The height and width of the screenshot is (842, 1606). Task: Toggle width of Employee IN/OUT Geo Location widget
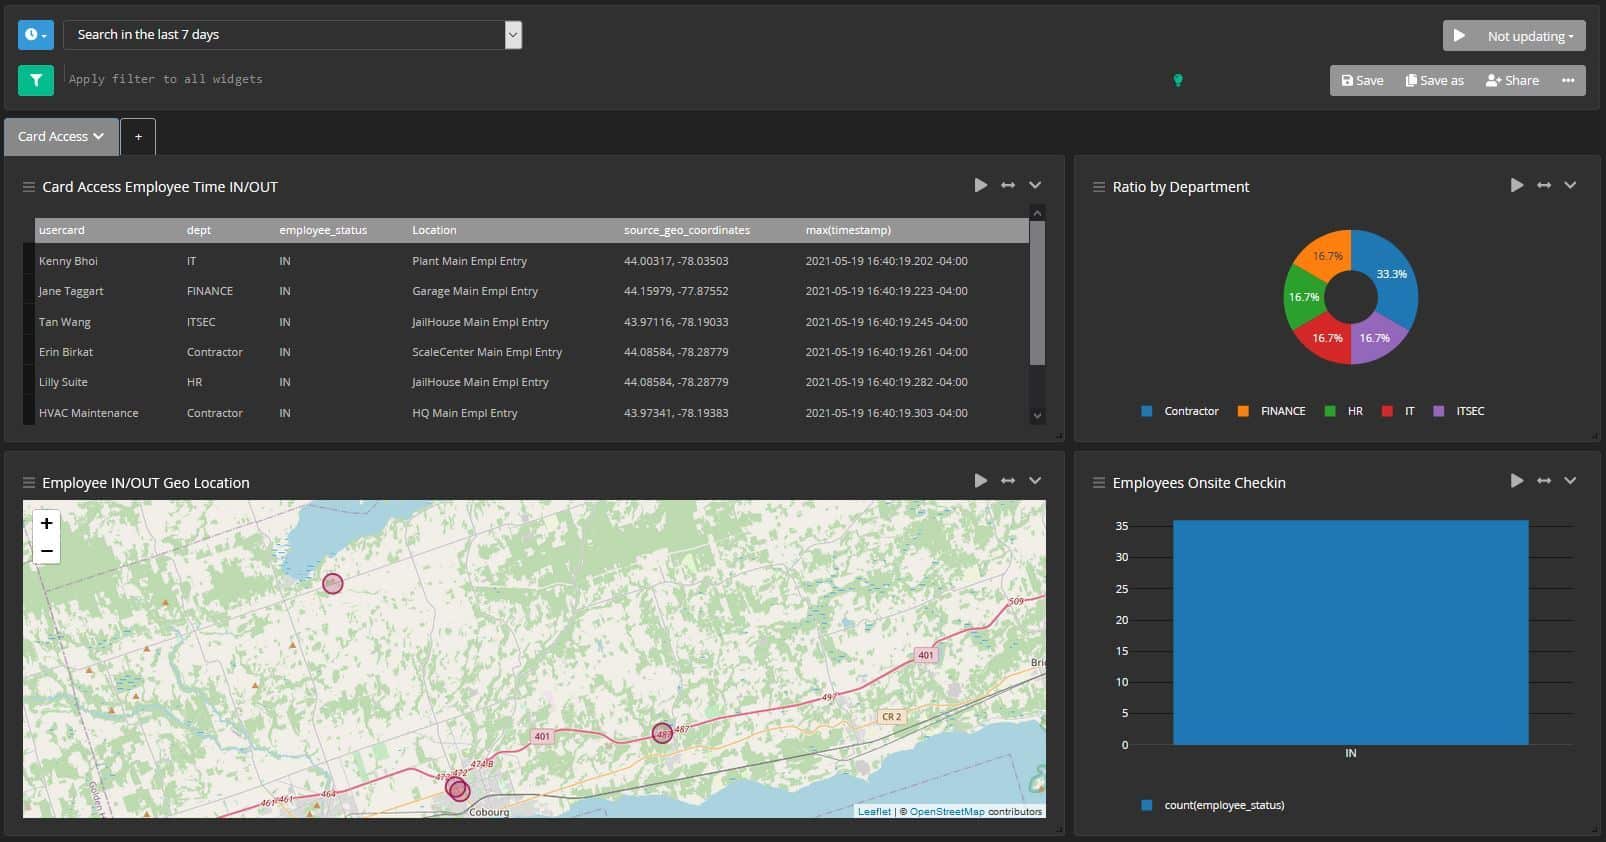click(1007, 481)
